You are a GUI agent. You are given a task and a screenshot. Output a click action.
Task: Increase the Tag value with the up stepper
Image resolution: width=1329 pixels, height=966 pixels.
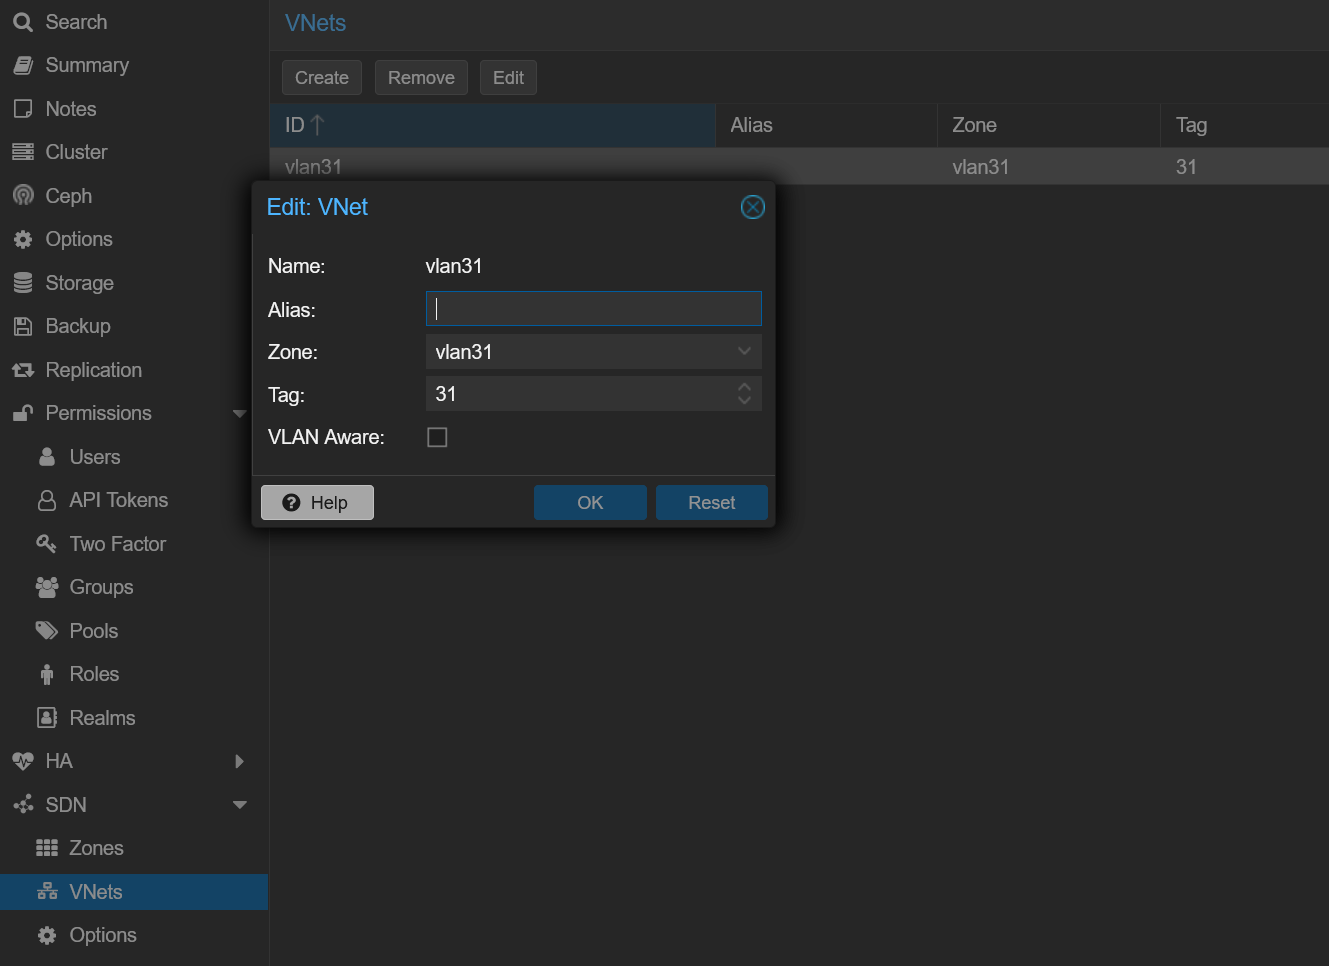(x=744, y=388)
